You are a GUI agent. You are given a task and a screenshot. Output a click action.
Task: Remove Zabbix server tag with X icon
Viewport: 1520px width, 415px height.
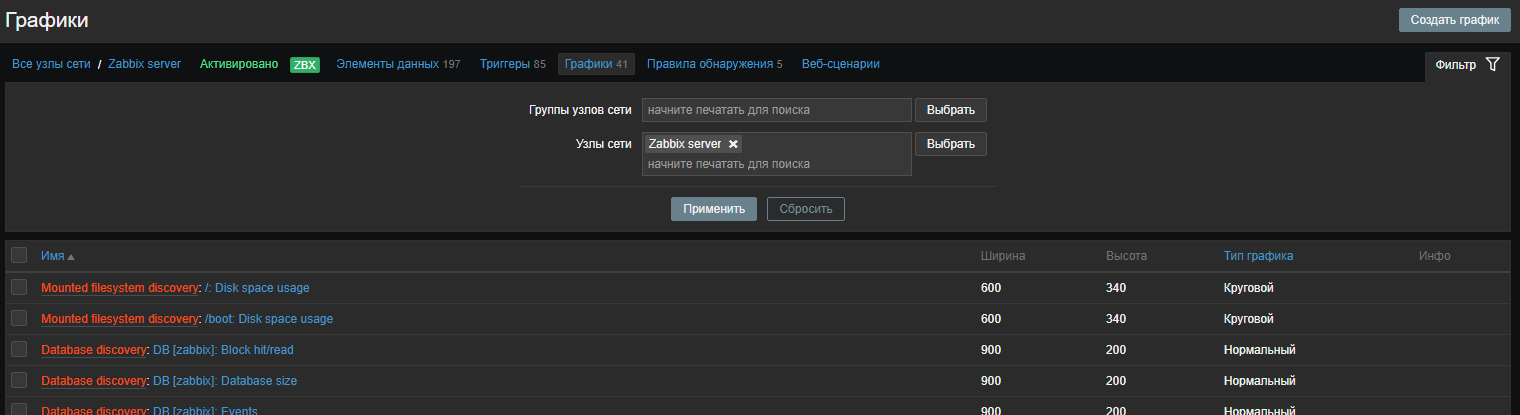point(733,144)
